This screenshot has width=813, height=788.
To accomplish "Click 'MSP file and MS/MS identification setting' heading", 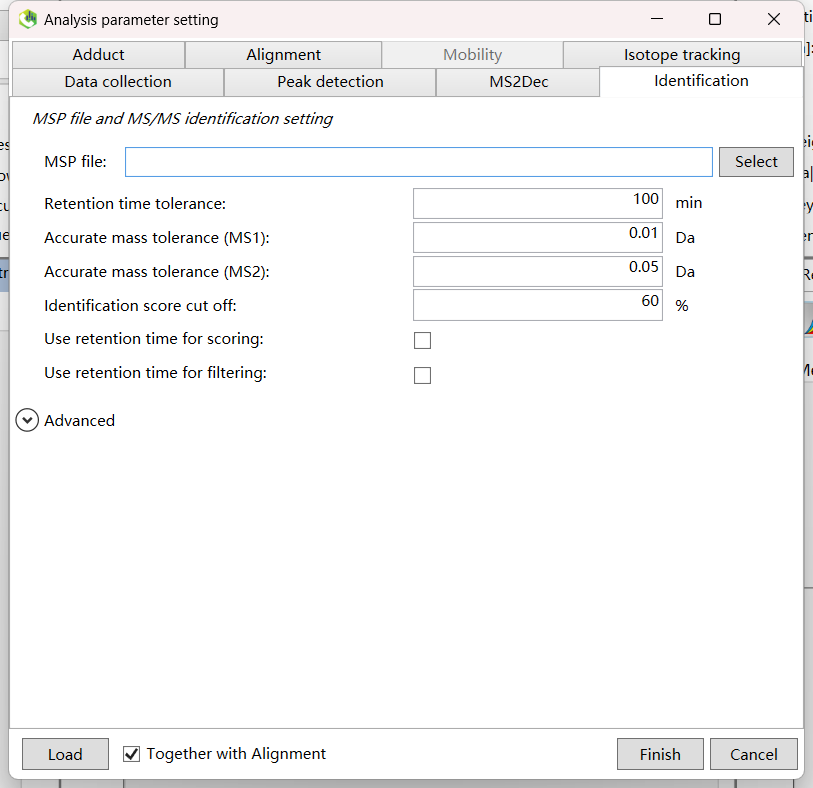I will tap(183, 119).
